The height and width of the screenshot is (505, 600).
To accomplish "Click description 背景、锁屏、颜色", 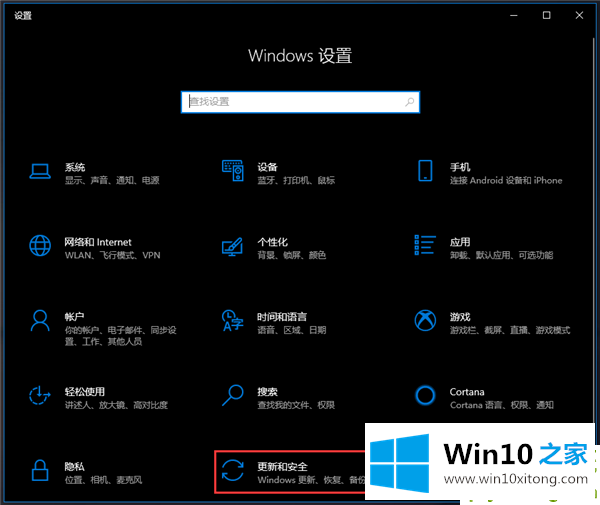I will click(x=292, y=255).
